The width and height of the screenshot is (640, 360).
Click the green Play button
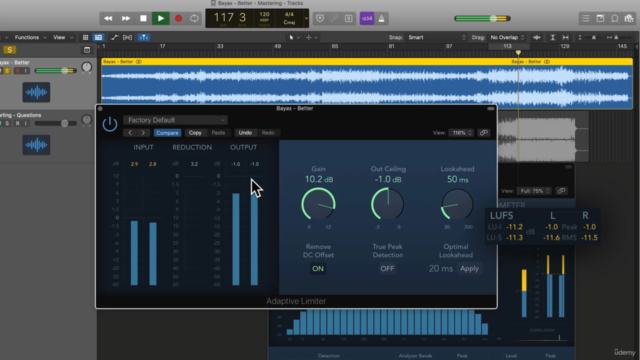[x=161, y=18]
